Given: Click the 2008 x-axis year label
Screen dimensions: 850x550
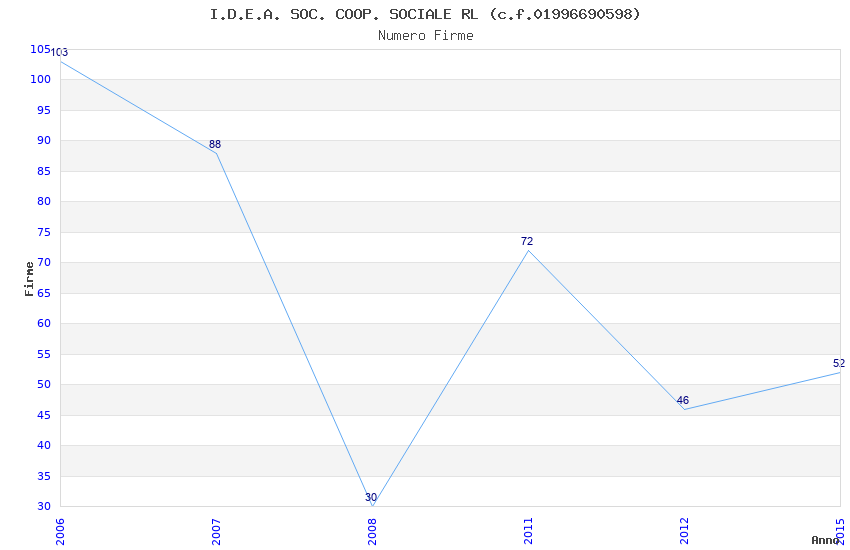Looking at the screenshot, I should coord(372,531).
